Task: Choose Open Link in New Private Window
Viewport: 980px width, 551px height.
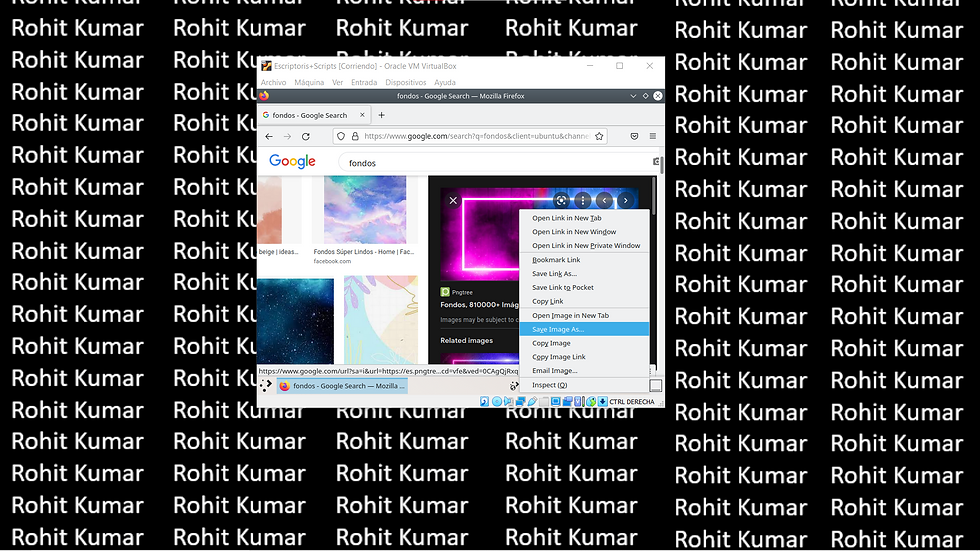Action: pyautogui.click(x=584, y=246)
